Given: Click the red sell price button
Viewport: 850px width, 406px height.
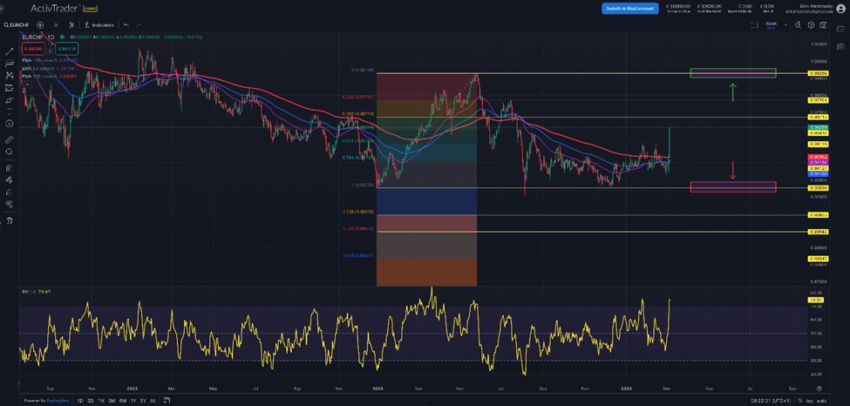Looking at the screenshot, I should click(34, 48).
